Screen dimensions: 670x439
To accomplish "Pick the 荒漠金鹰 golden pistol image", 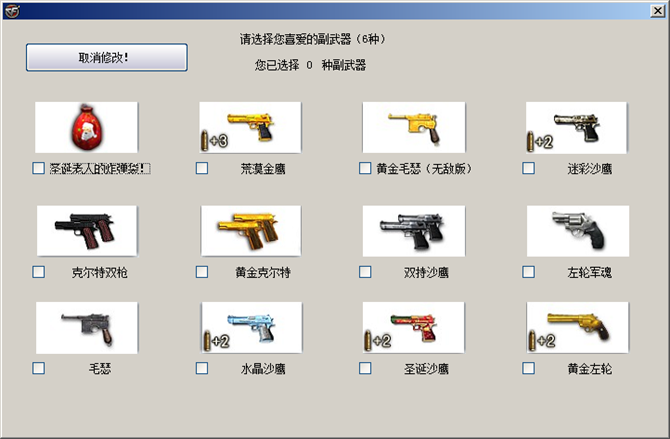I will 250,127.
